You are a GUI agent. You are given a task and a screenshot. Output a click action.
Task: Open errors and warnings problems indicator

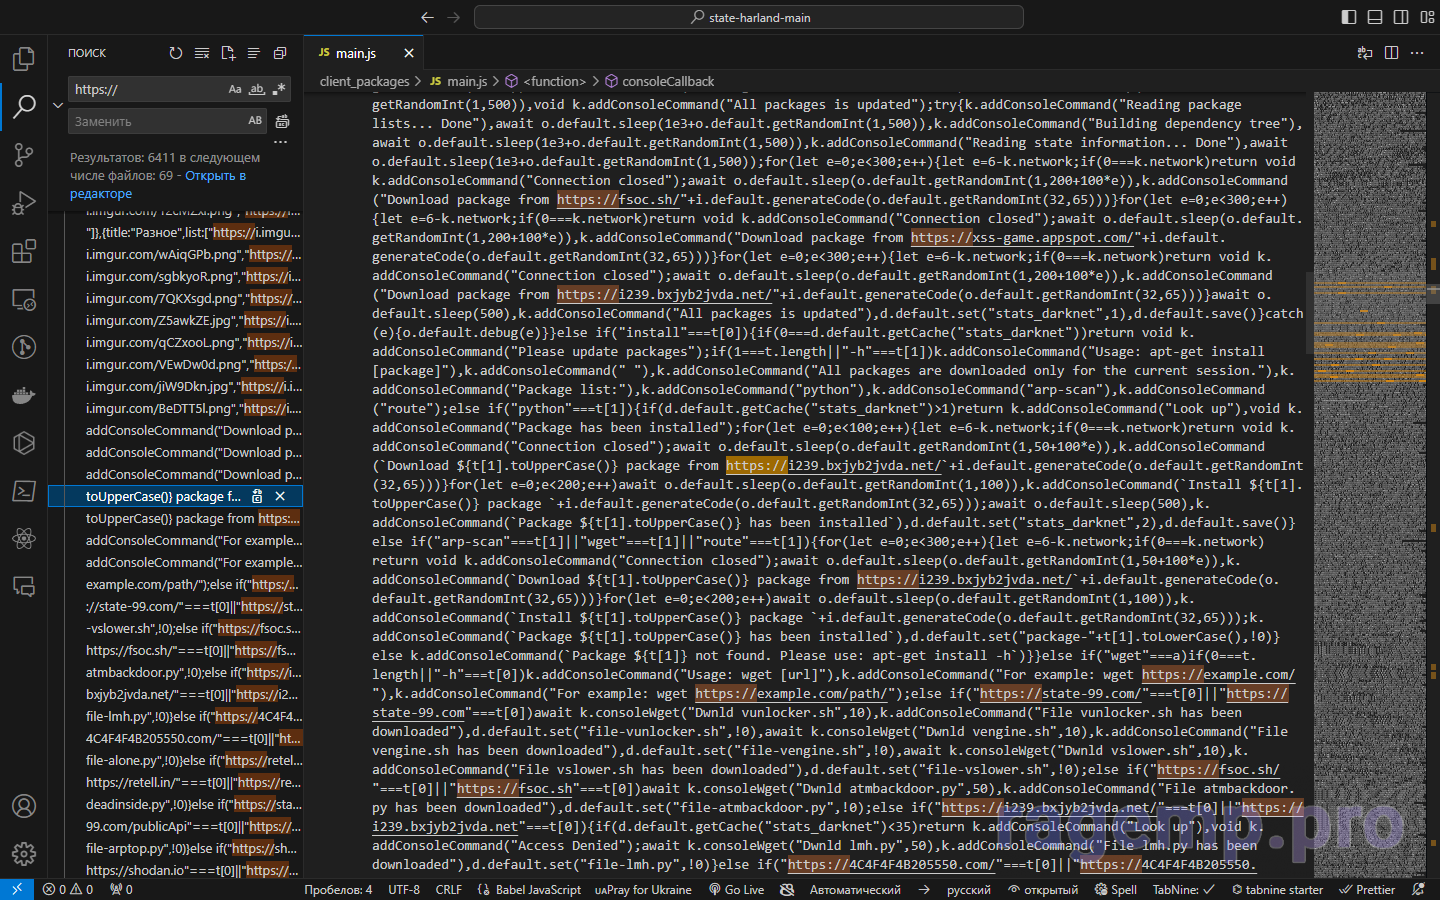(68, 889)
